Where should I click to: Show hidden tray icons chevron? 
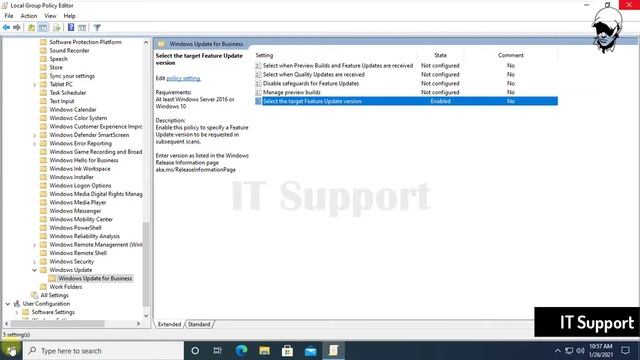coord(557,351)
